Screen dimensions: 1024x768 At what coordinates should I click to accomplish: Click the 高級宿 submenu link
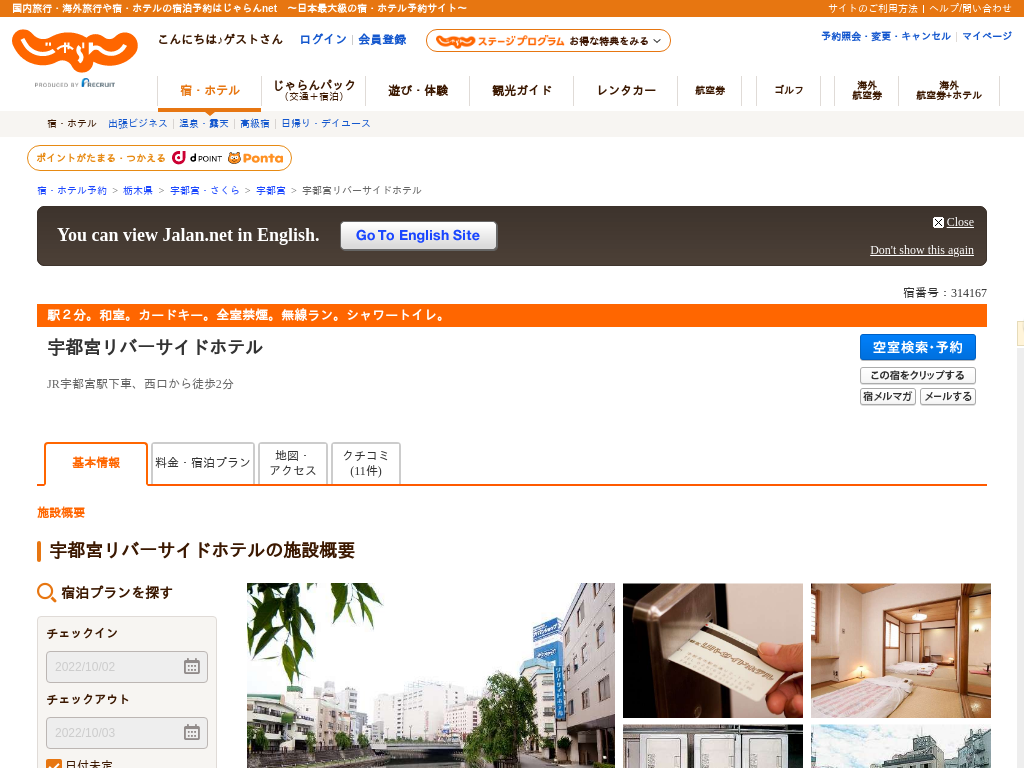coord(255,123)
